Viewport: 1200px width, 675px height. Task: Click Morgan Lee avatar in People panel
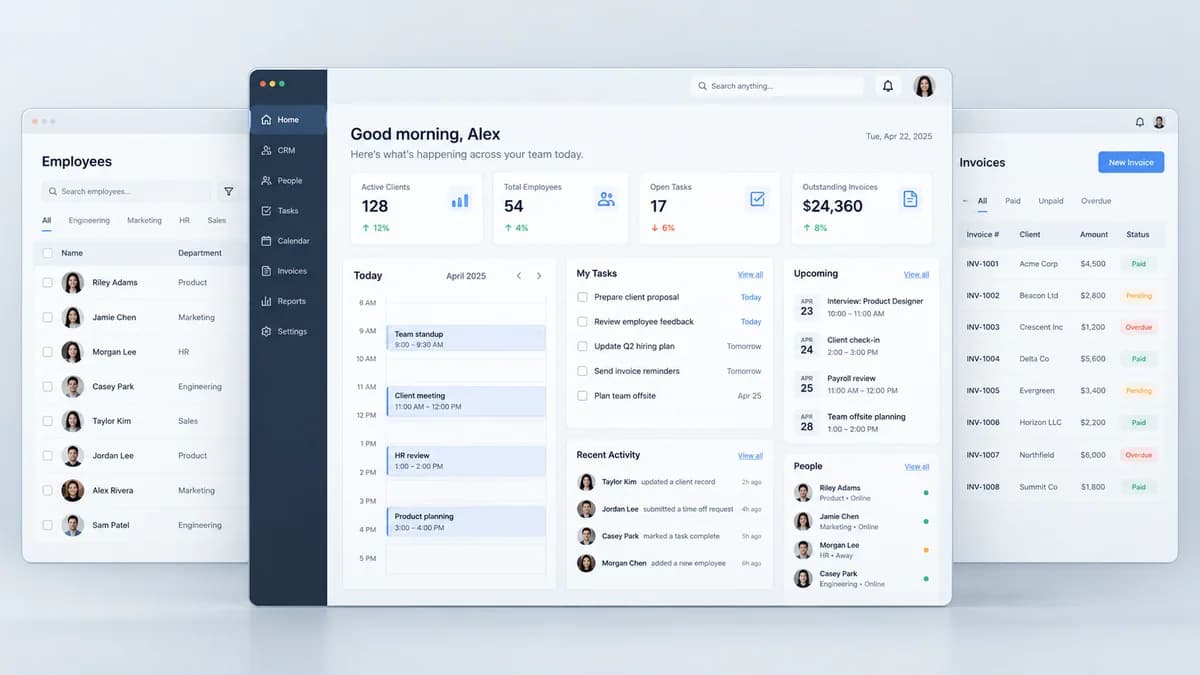(802, 549)
